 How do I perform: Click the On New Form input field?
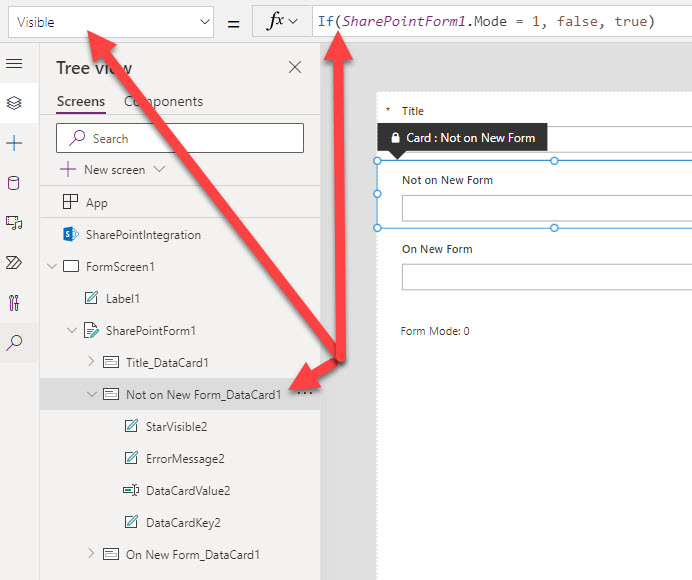(x=547, y=277)
